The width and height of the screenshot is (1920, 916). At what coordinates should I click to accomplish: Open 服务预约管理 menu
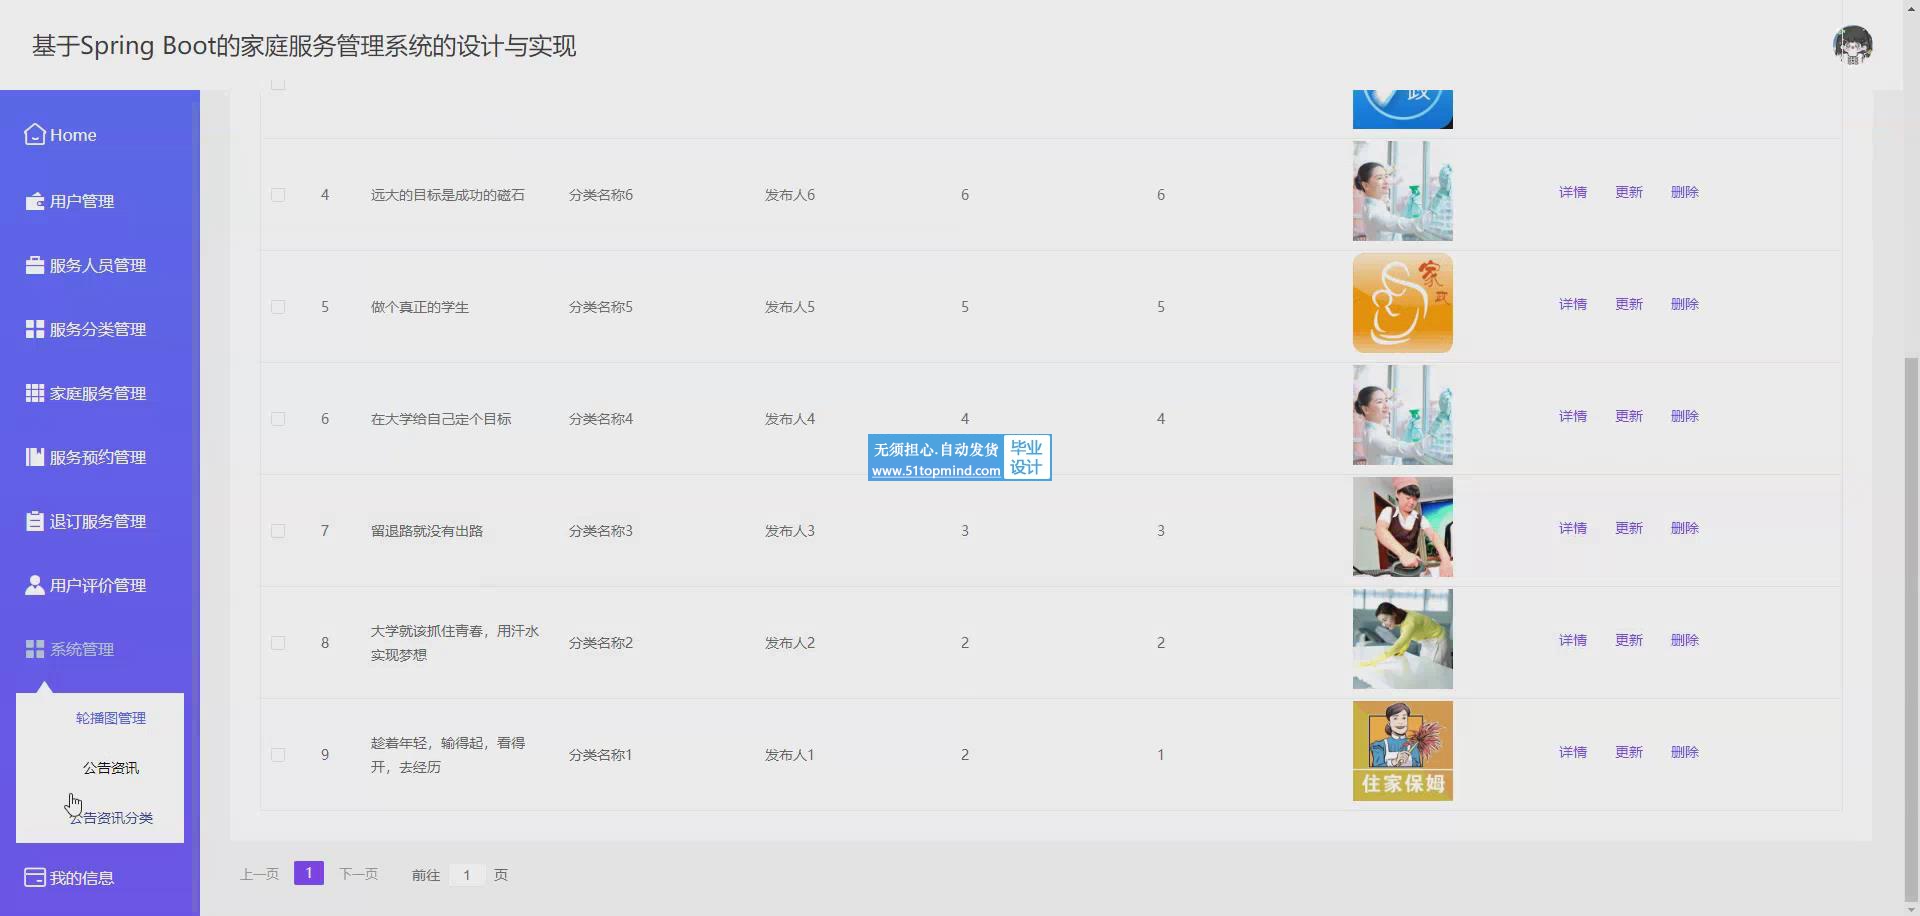click(100, 457)
